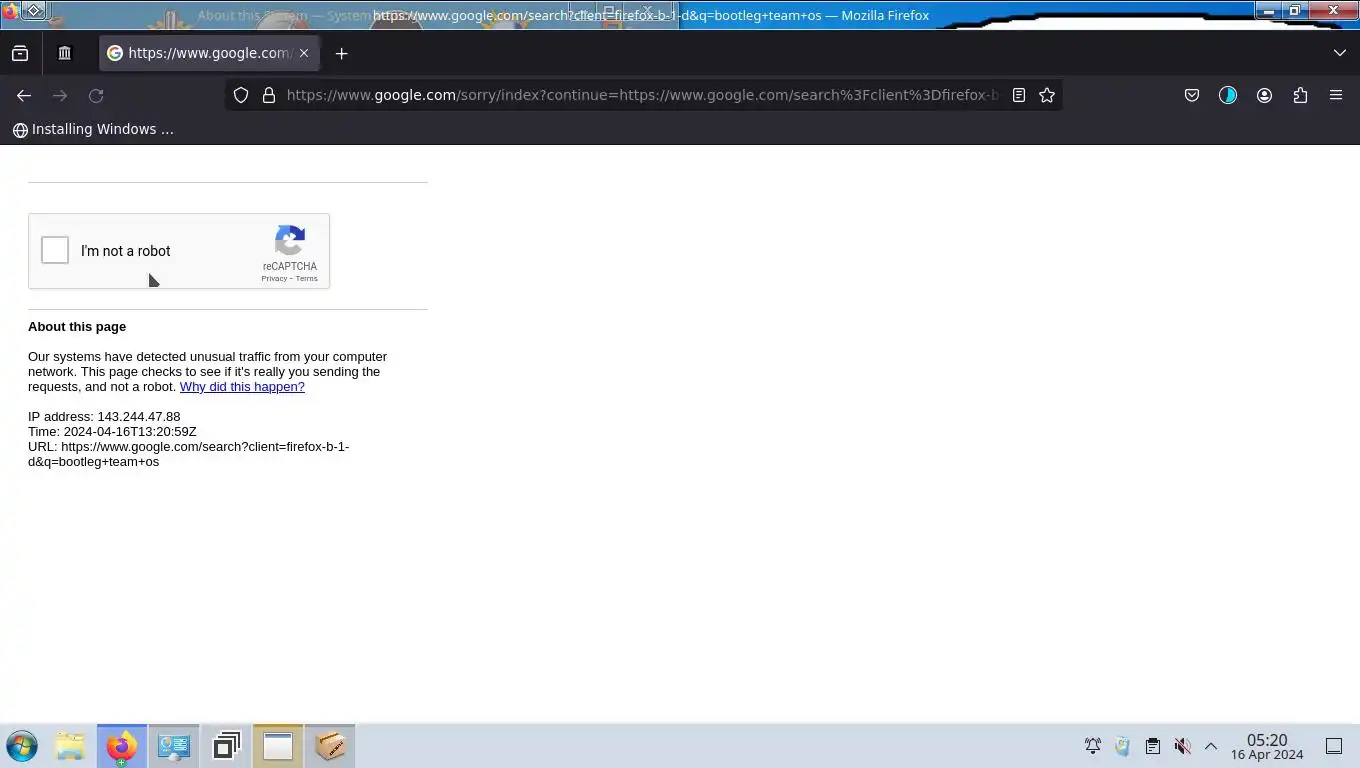Reload the current page

click(x=96, y=95)
